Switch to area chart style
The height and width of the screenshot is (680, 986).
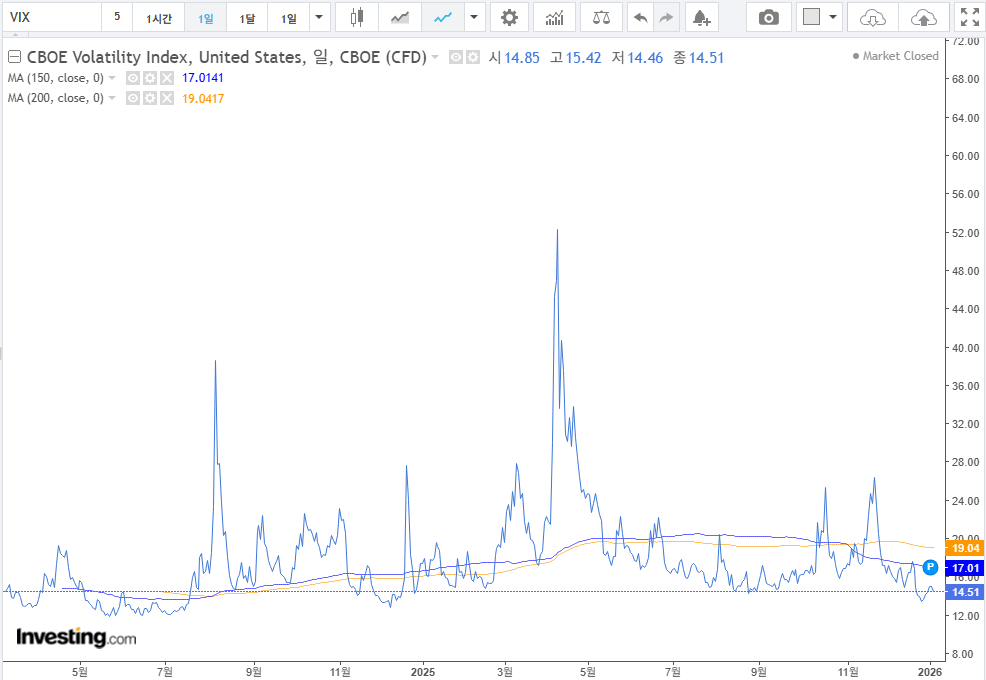point(400,17)
